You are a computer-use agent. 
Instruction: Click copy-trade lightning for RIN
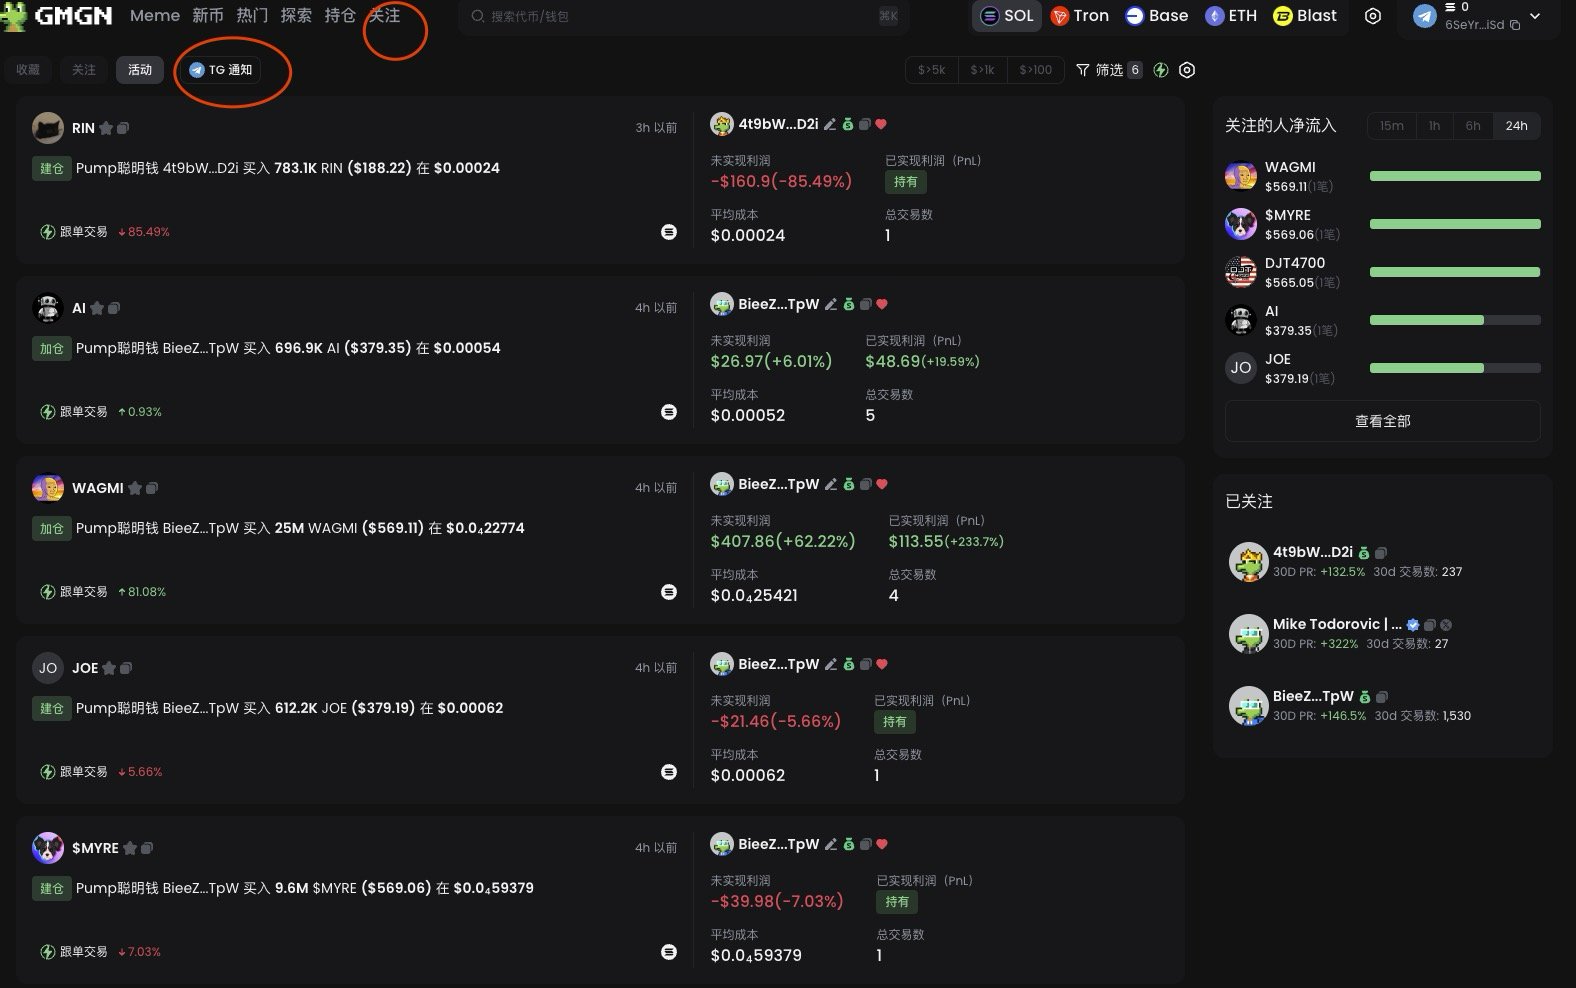(x=47, y=232)
